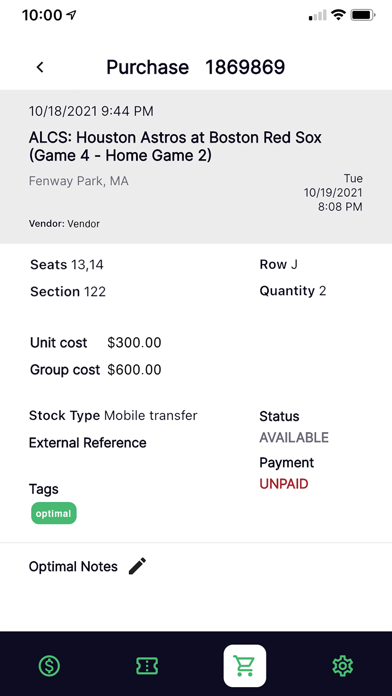Viewport: 392px width, 696px height.
Task: Open the dollar sign sales tab
Action: (x=49, y=666)
